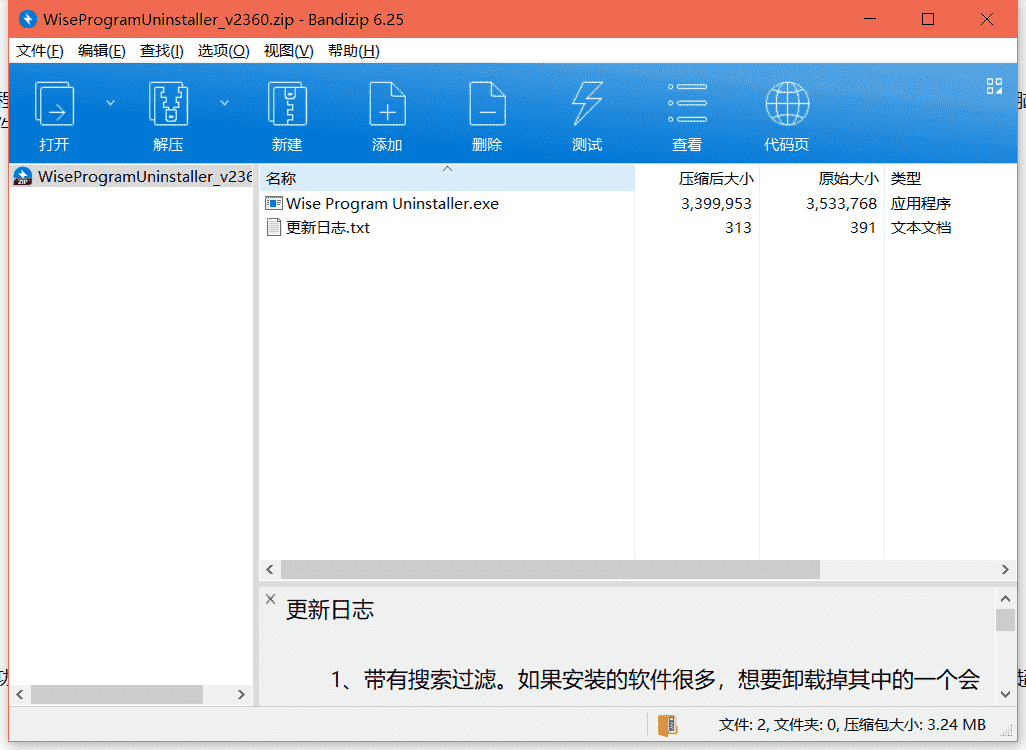
Task: Click the 应用程序 type cell
Action: tap(921, 204)
